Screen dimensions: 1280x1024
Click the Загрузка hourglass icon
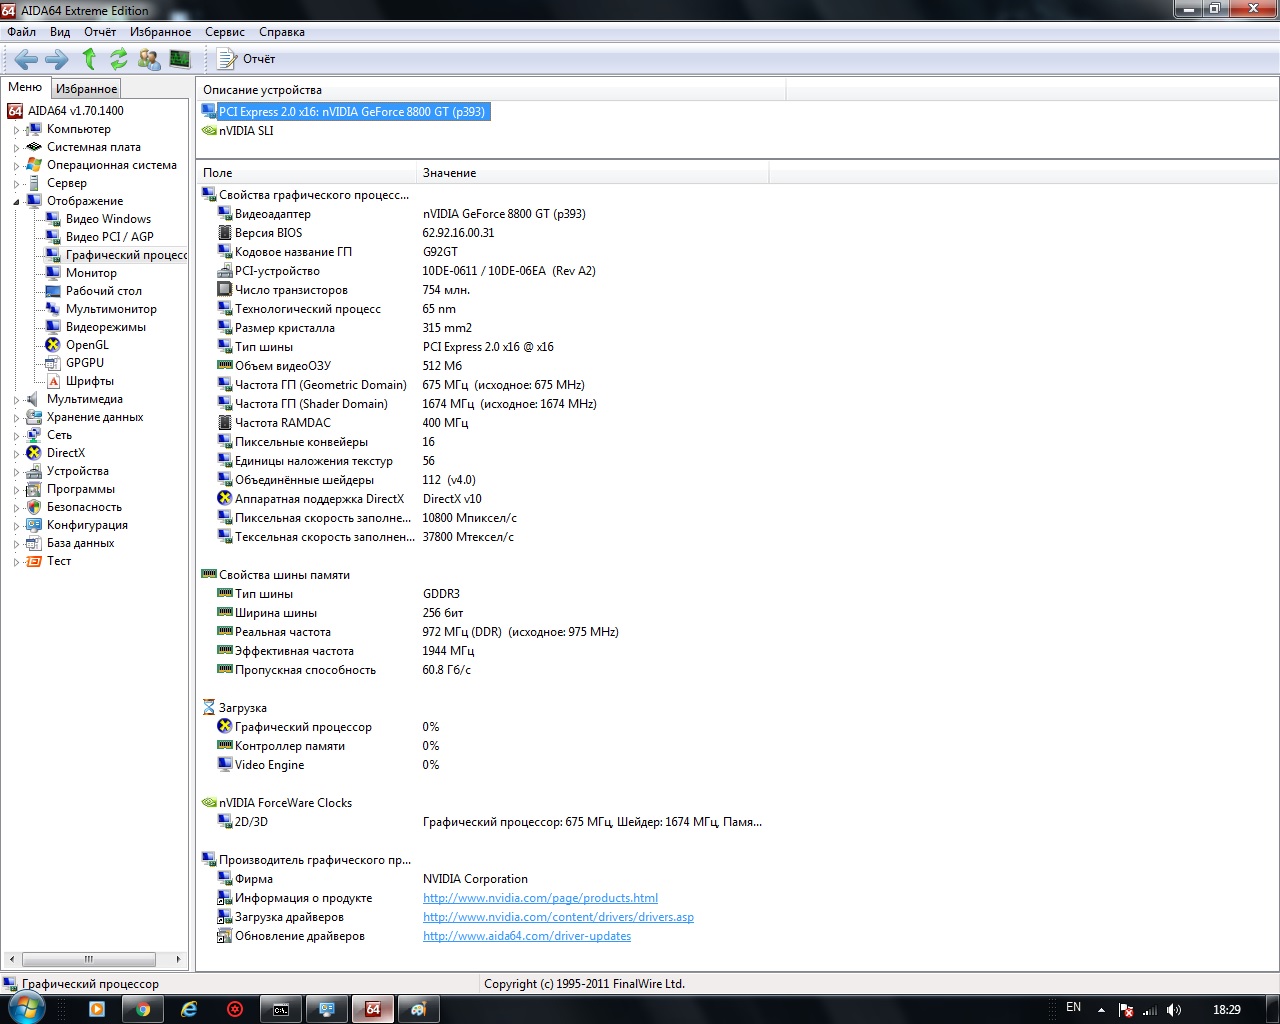[x=209, y=708]
